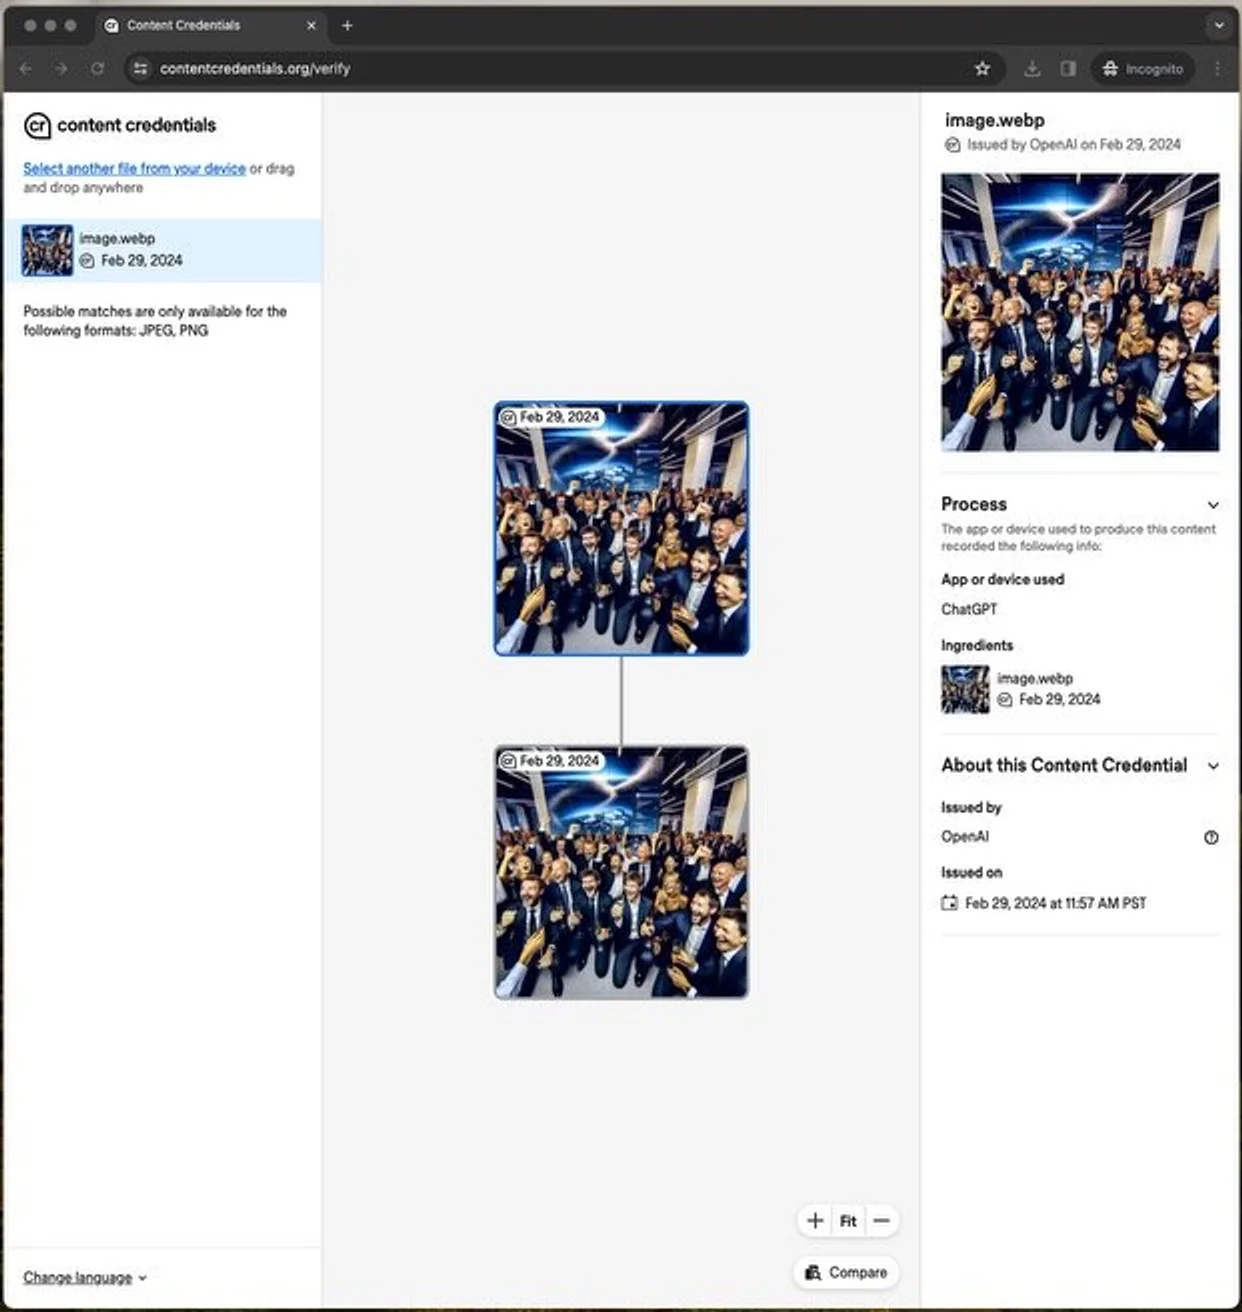This screenshot has width=1242, height=1312.
Task: Click the CR badge on top node
Action: (x=508, y=417)
